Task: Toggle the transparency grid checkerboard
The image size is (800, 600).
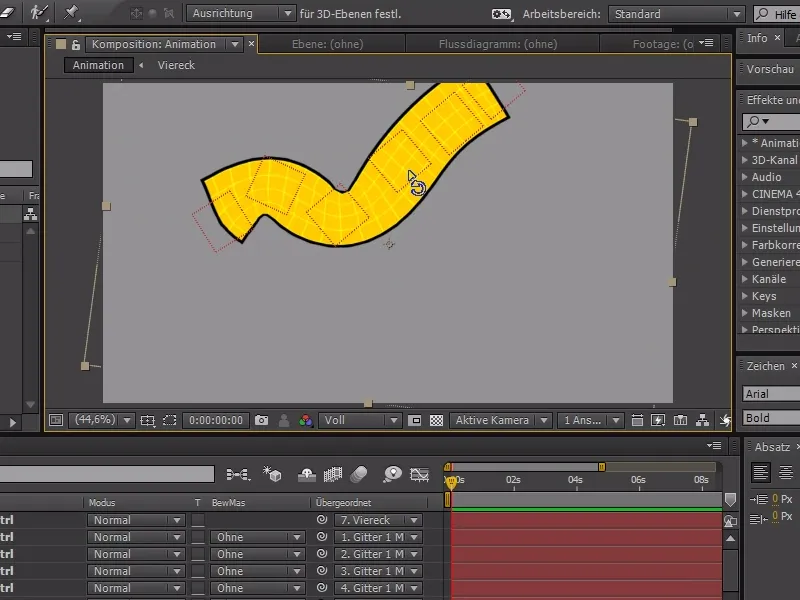Action: click(x=436, y=420)
